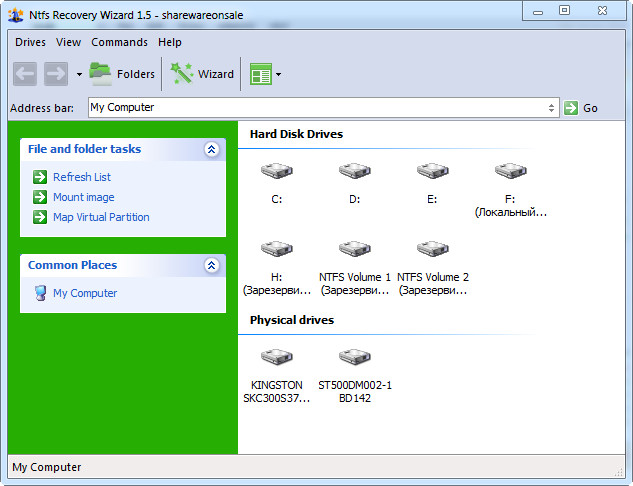Click the Refresh List link

pyautogui.click(x=82, y=177)
